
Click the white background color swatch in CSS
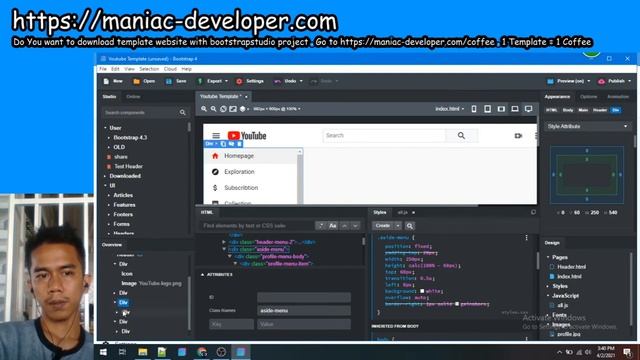coord(422,291)
